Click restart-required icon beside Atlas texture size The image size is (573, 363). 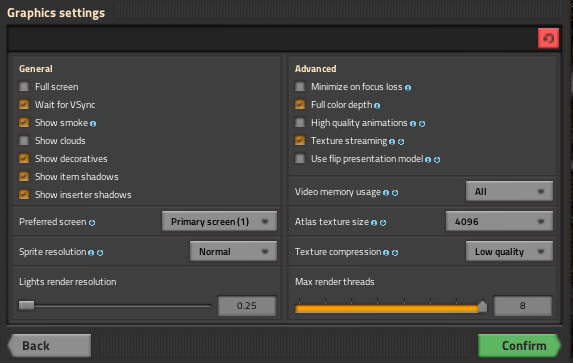383,223
